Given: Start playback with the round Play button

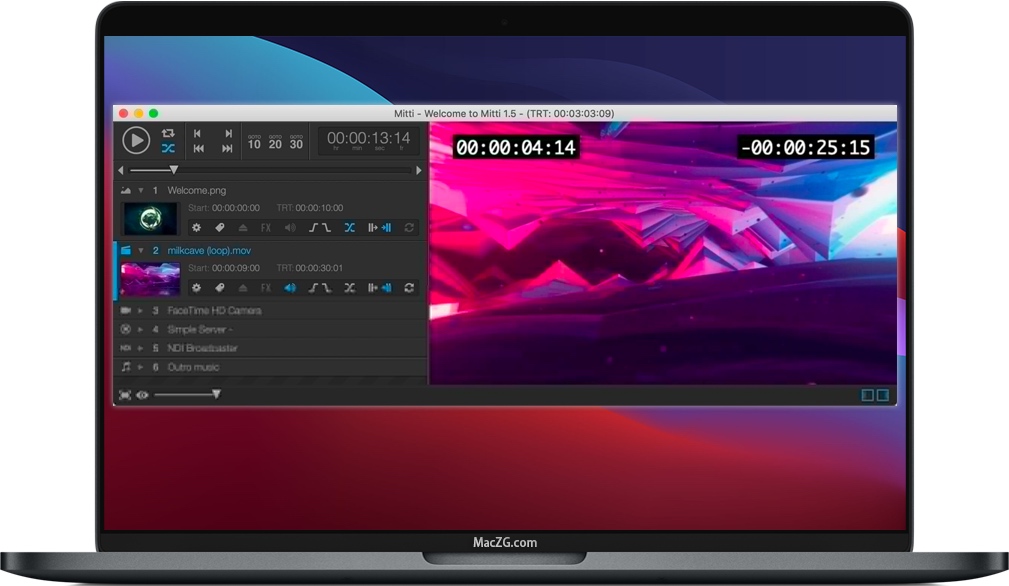Looking at the screenshot, I should [136, 140].
